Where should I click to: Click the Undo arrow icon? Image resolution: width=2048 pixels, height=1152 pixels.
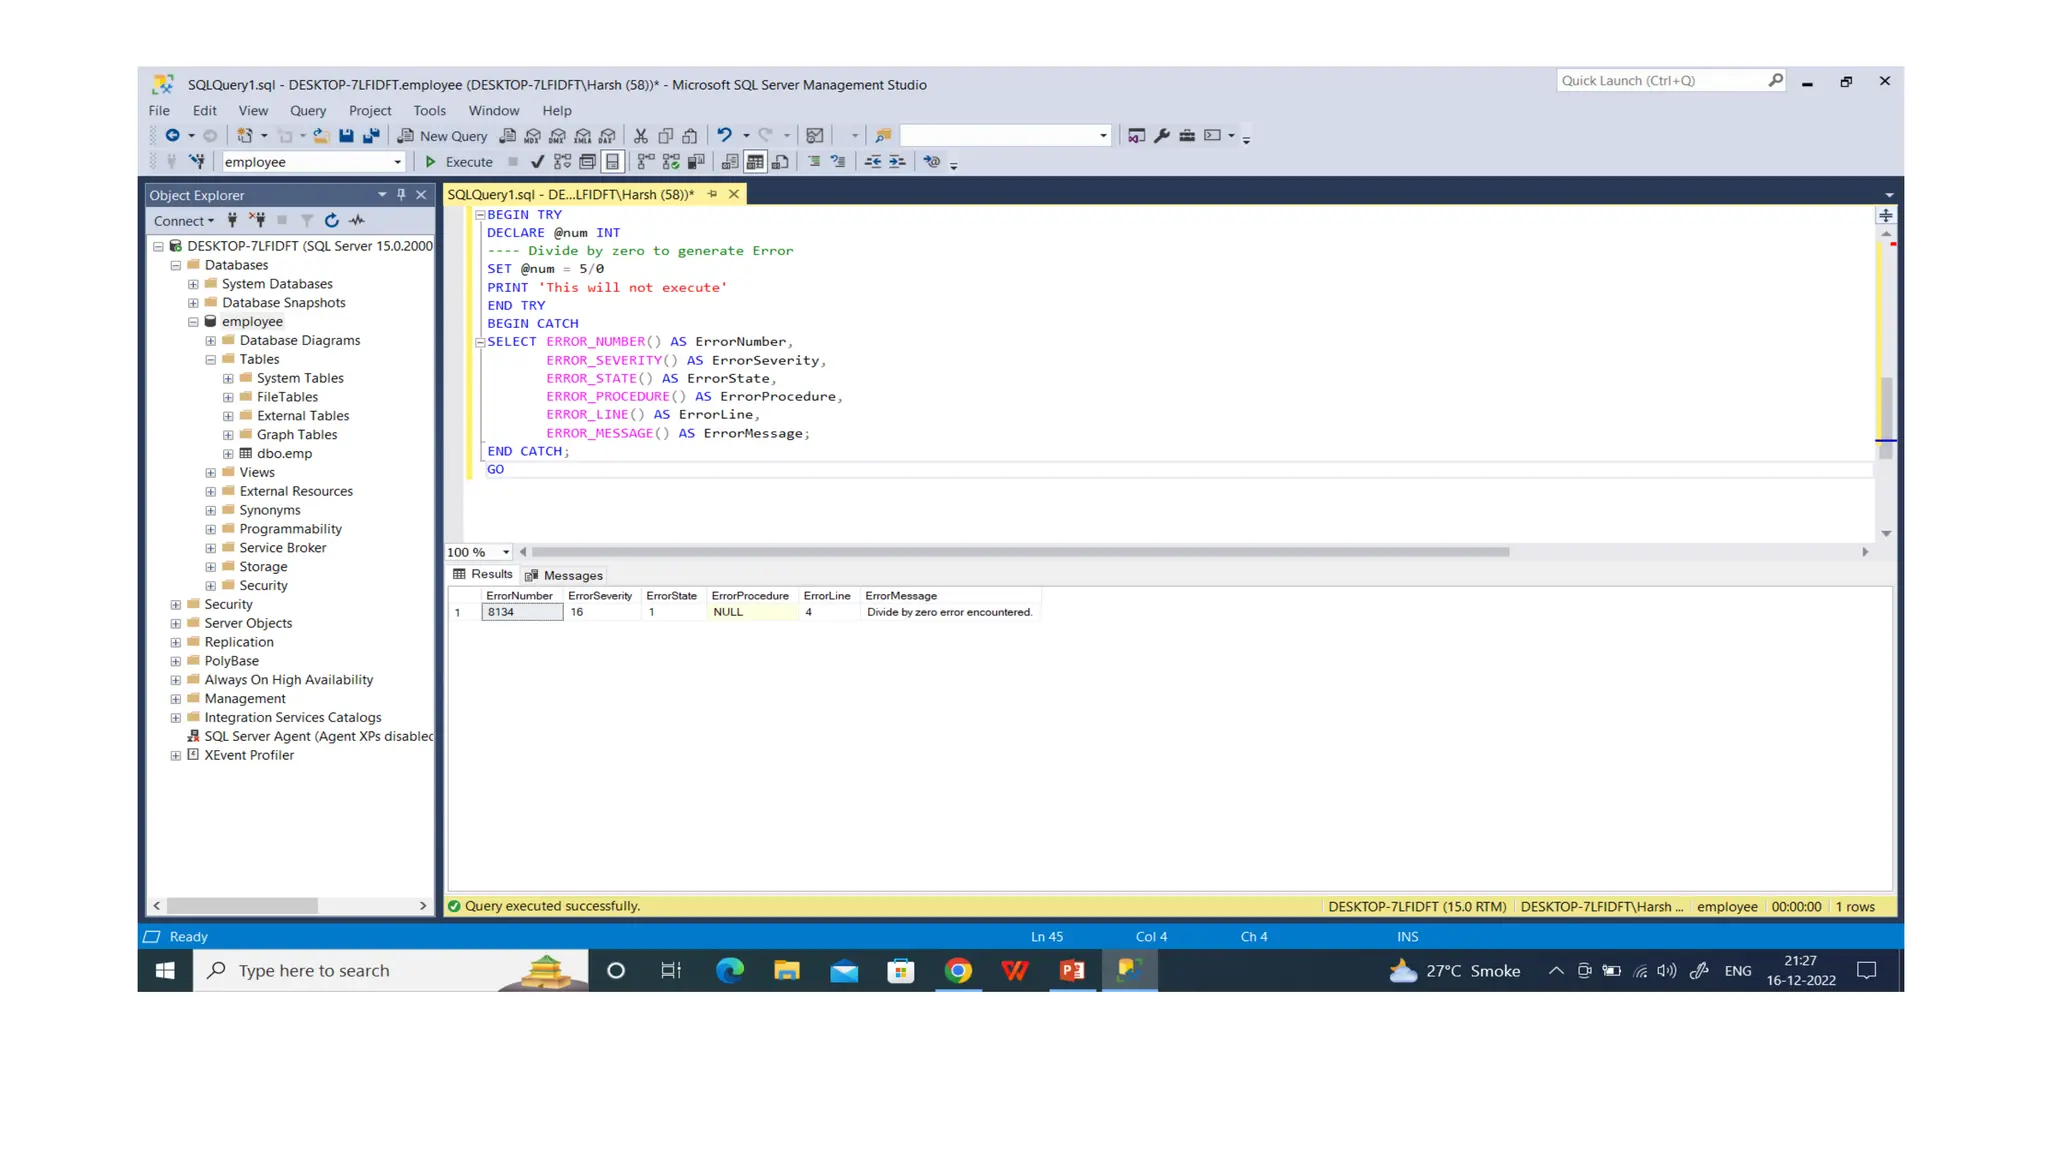(724, 135)
